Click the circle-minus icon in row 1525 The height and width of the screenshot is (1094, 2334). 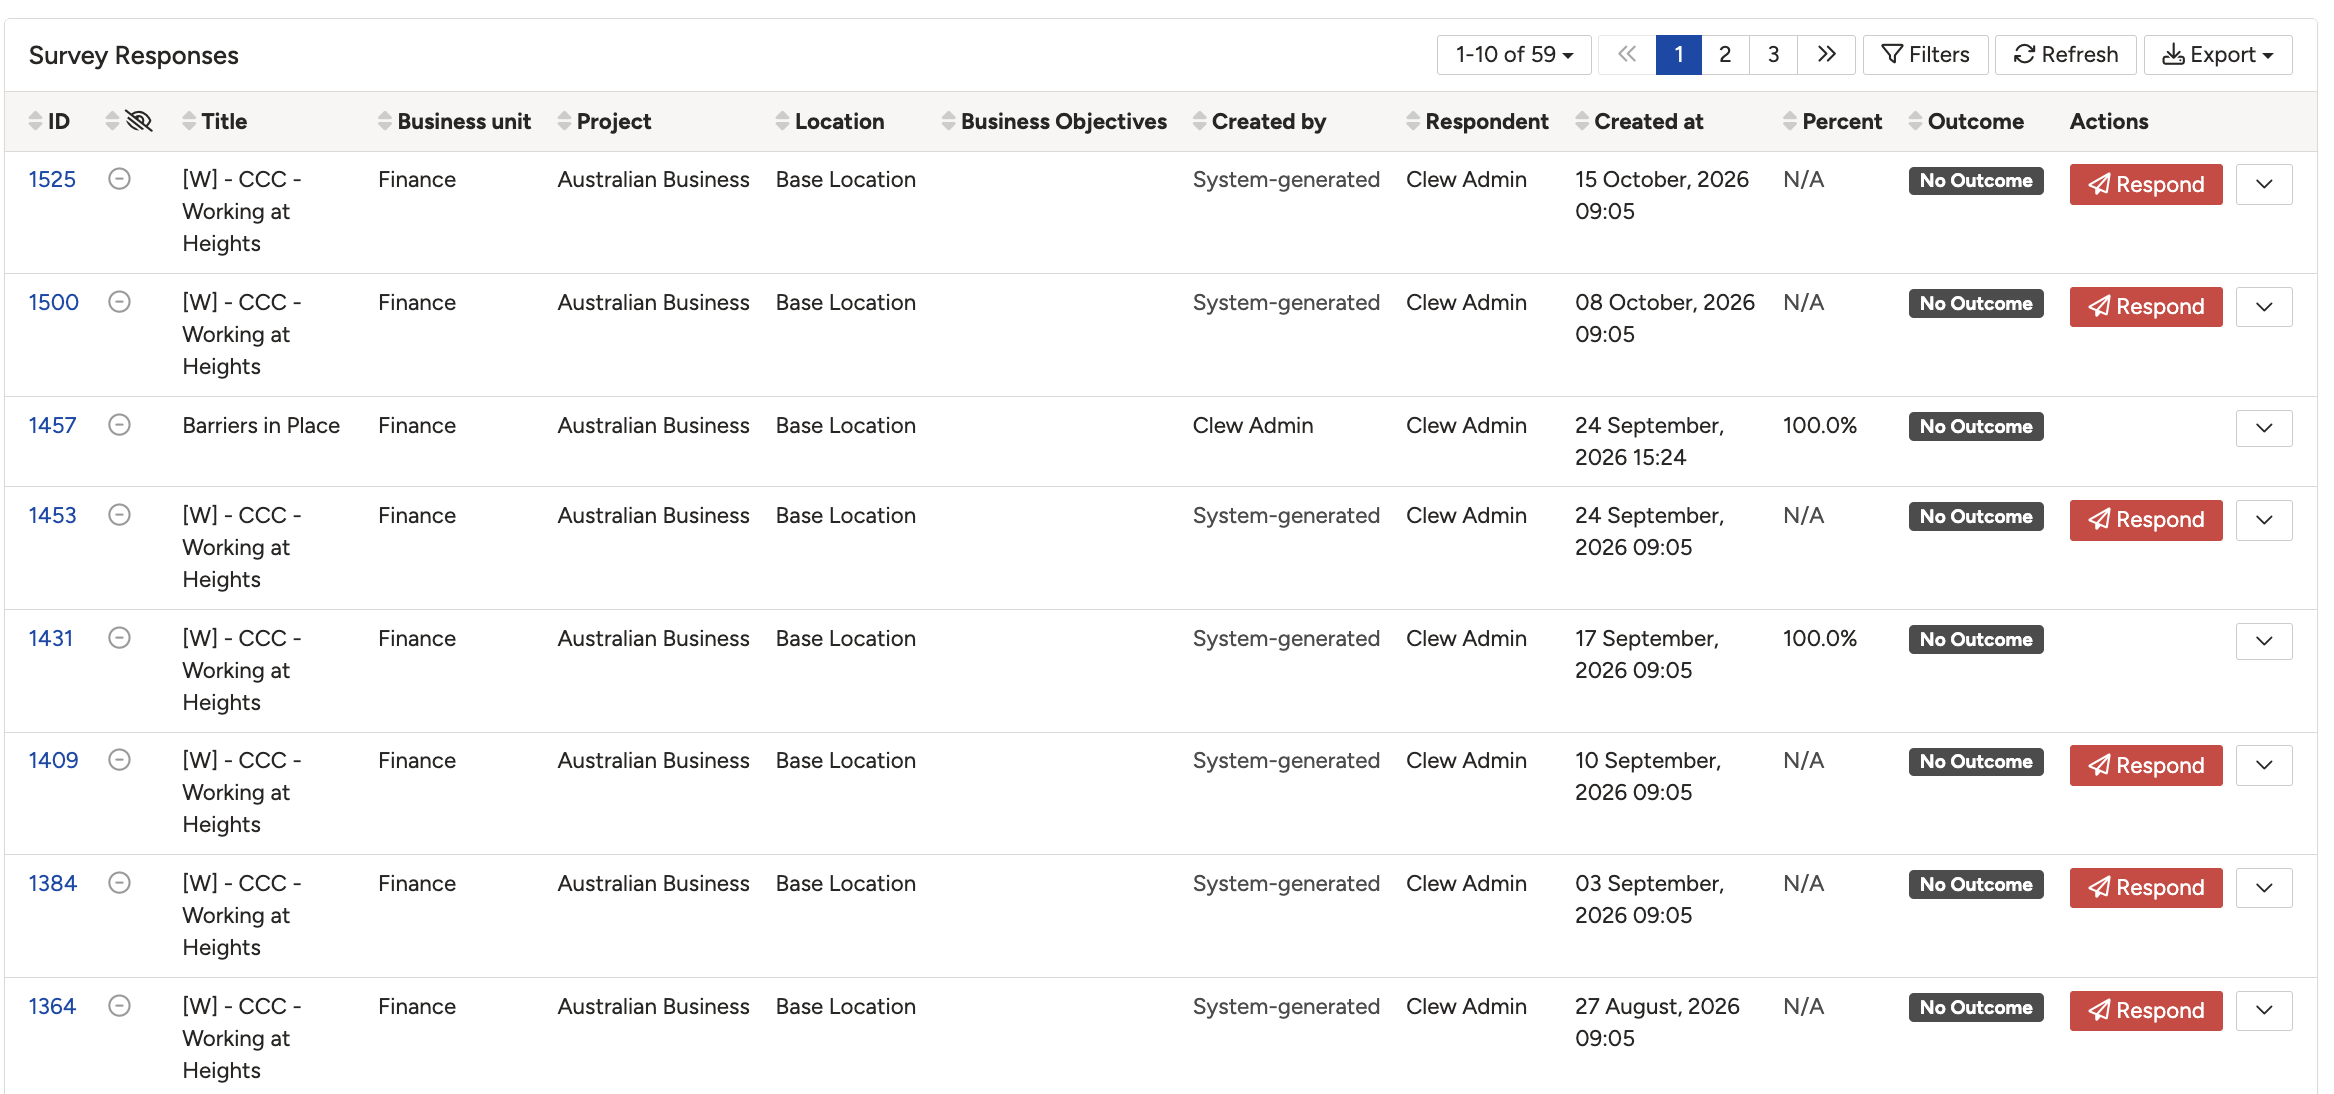[119, 179]
